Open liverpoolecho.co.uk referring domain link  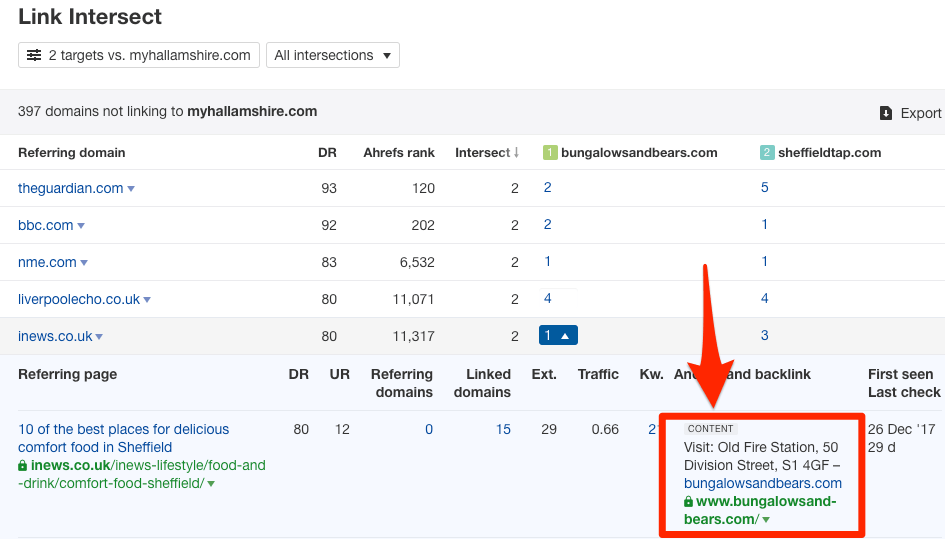[x=79, y=299]
